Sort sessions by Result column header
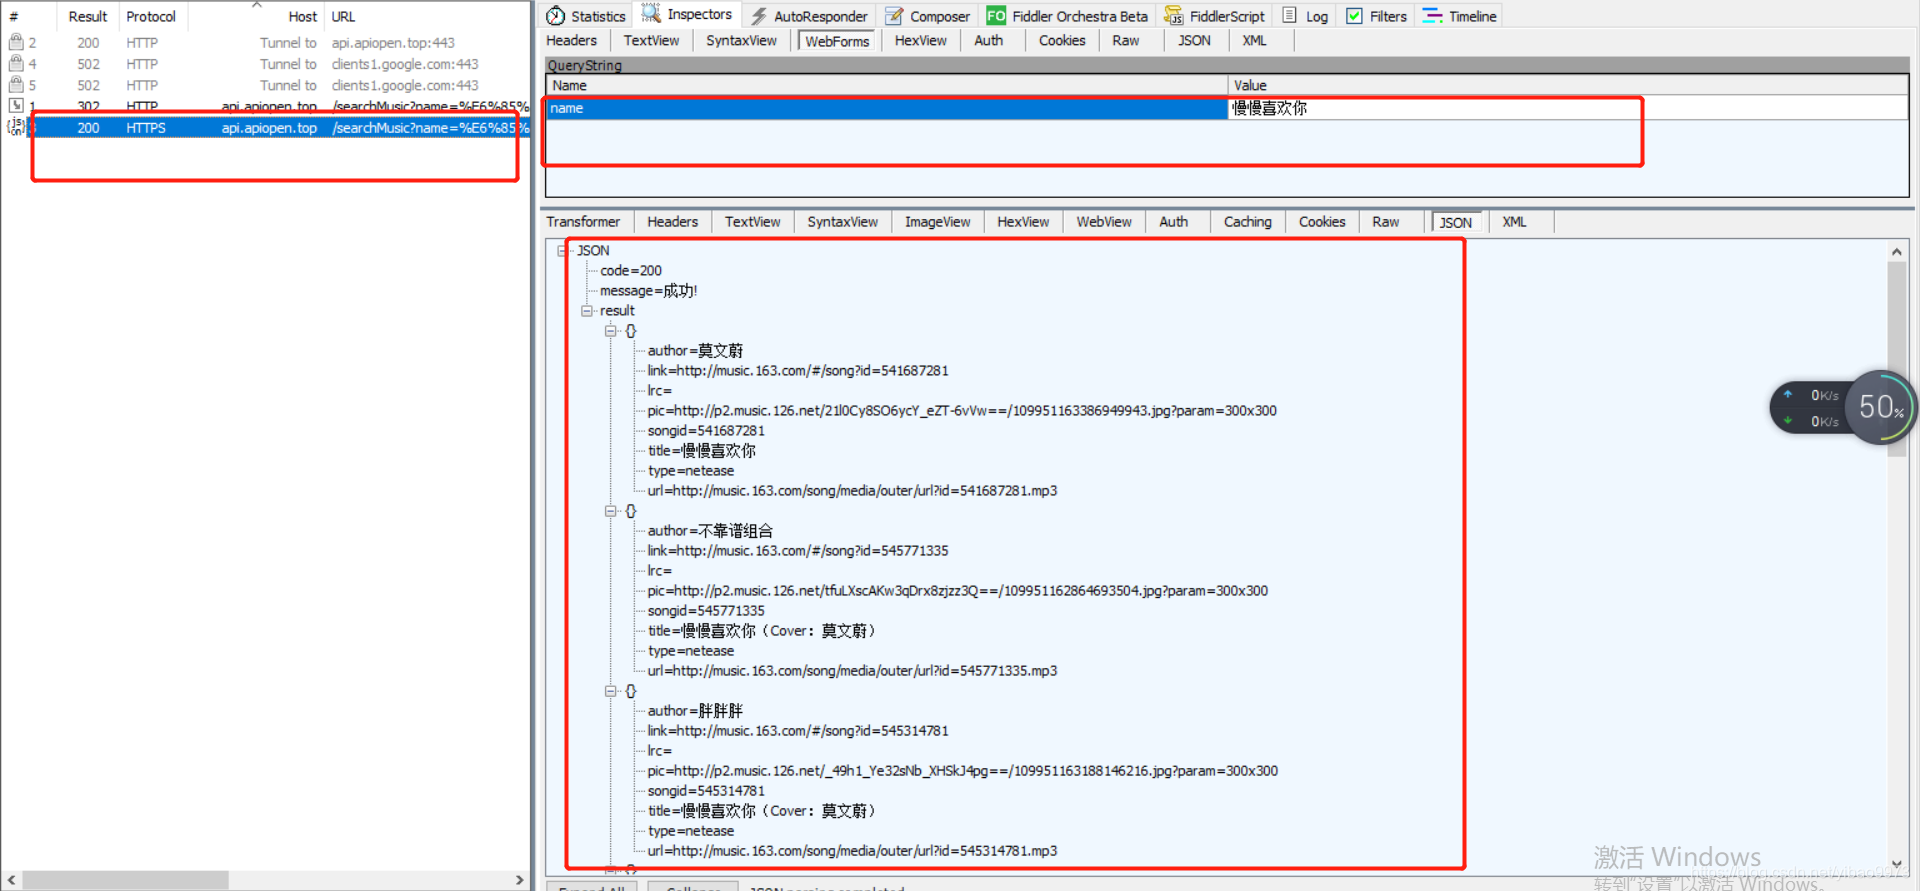Screen dimensions: 1920x891 click(88, 16)
